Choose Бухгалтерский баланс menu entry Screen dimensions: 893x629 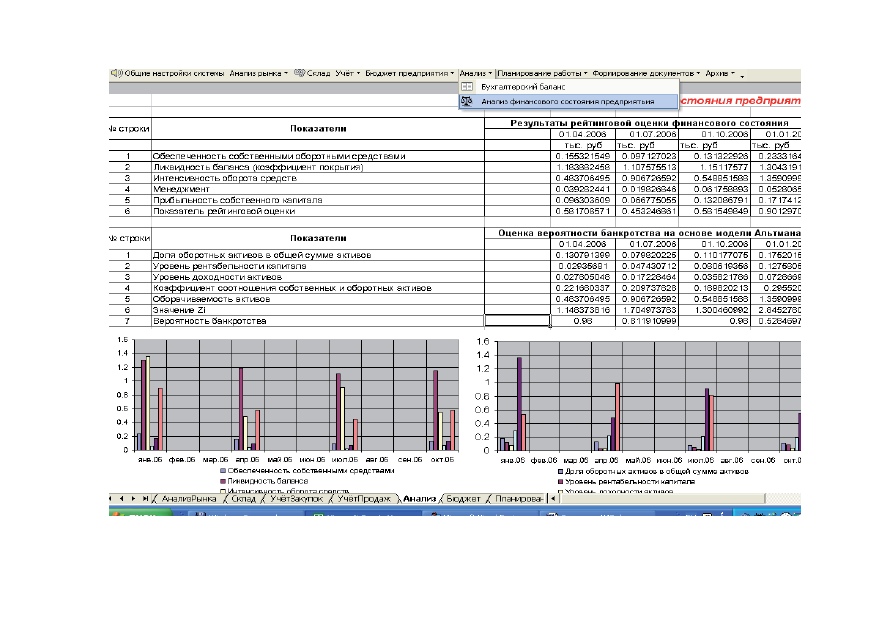(568, 87)
